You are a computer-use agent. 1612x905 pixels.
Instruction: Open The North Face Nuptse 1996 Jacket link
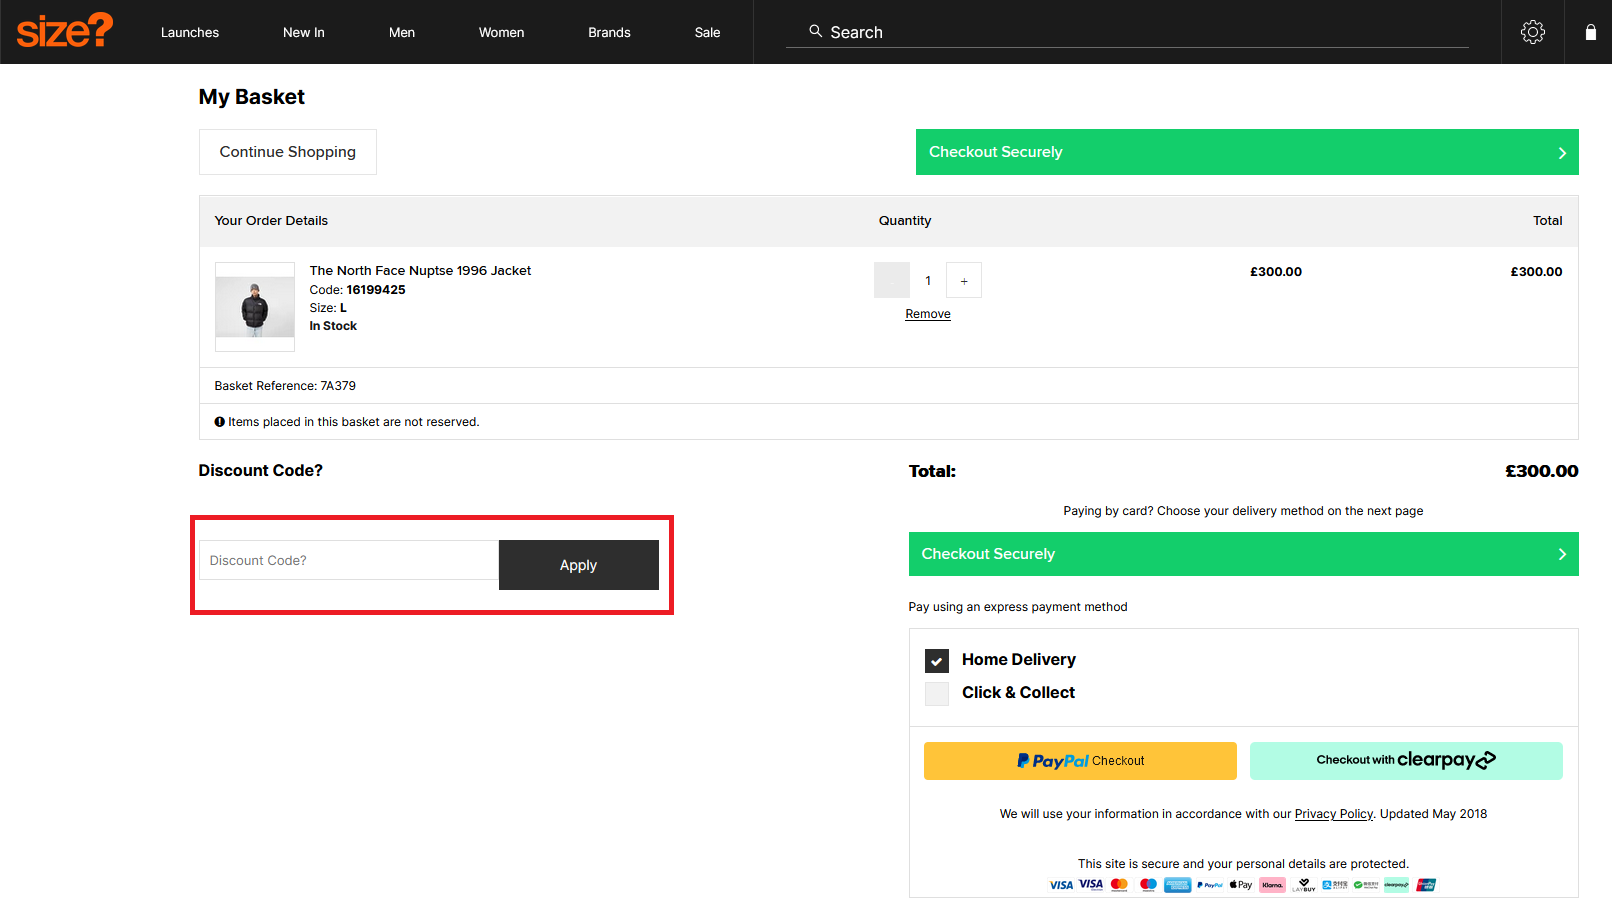[420, 271]
